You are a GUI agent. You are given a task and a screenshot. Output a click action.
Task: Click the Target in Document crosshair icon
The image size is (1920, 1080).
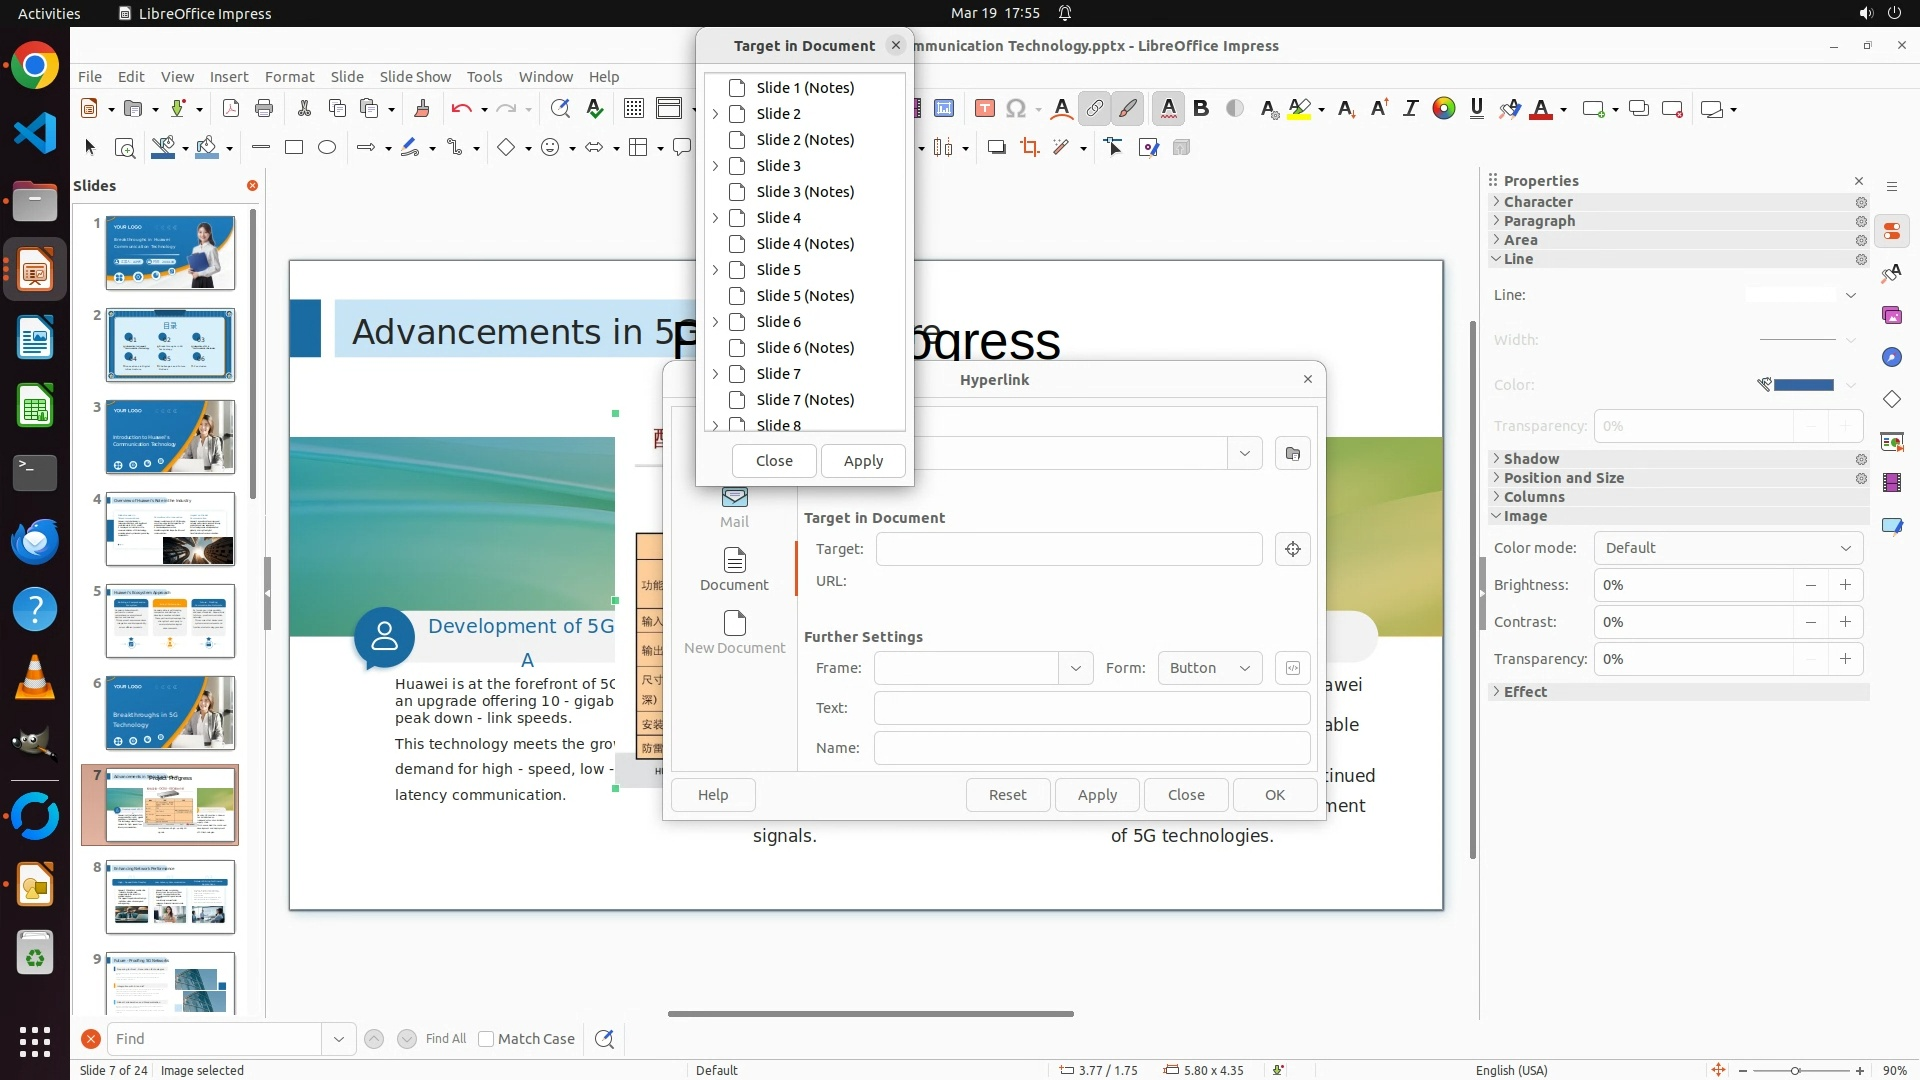point(1293,549)
